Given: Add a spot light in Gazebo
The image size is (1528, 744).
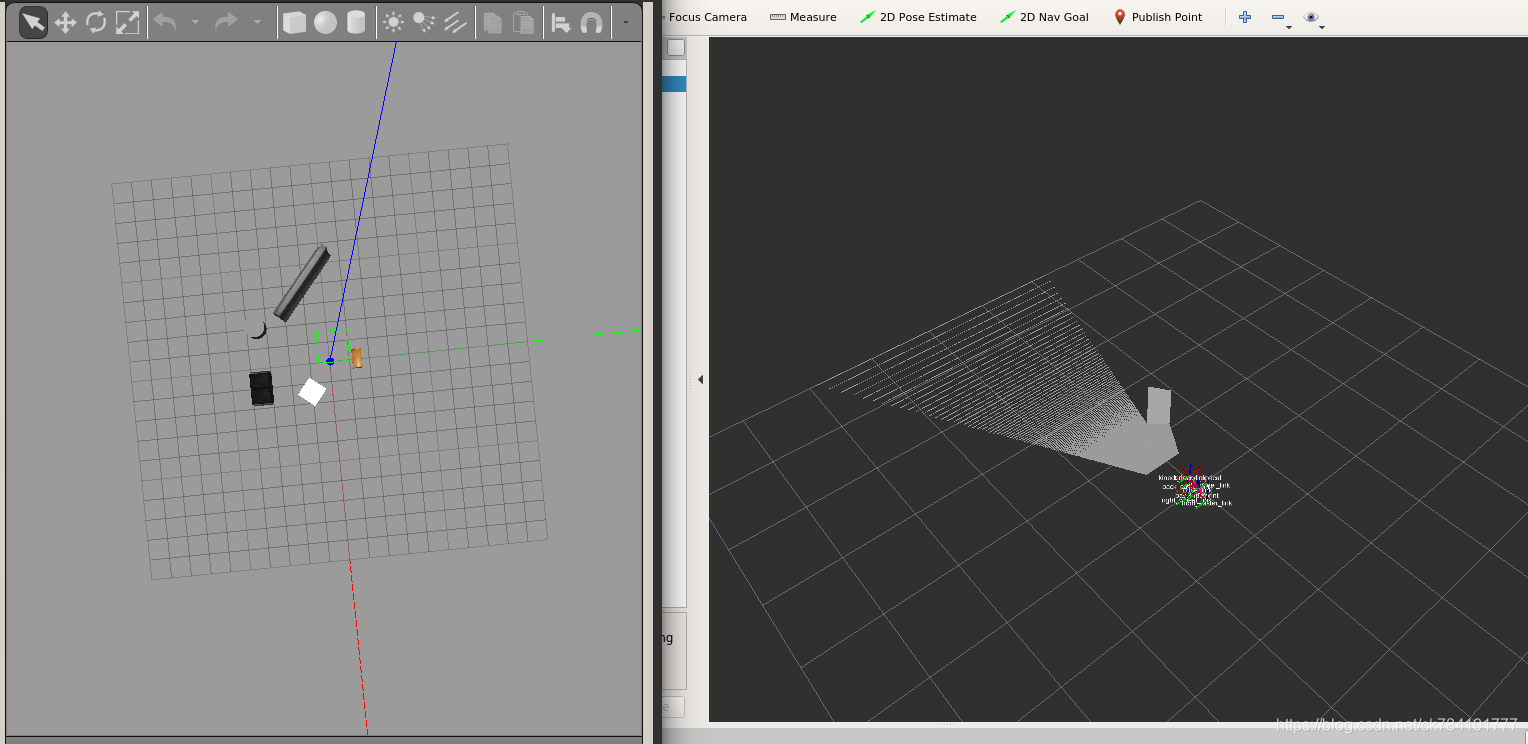Looking at the screenshot, I should pyautogui.click(x=424, y=22).
